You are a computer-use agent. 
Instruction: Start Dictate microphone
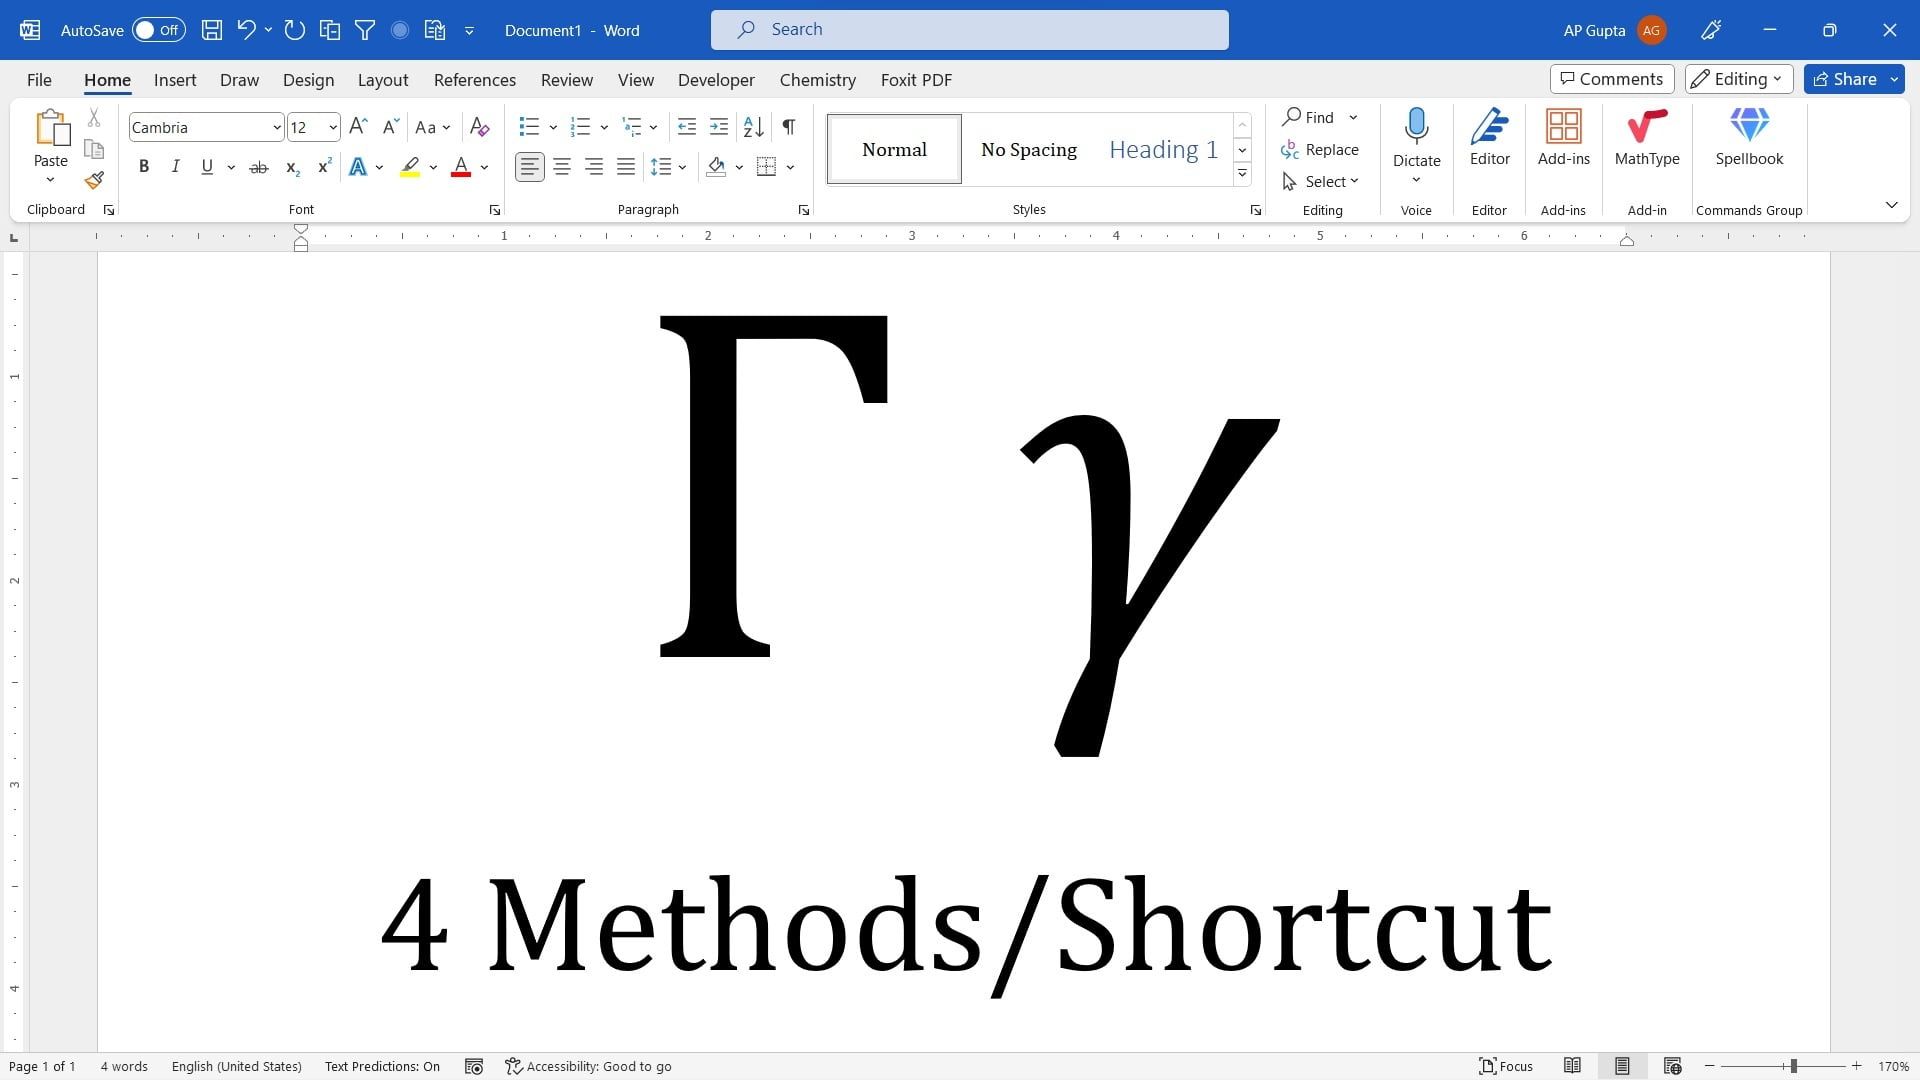point(1416,127)
